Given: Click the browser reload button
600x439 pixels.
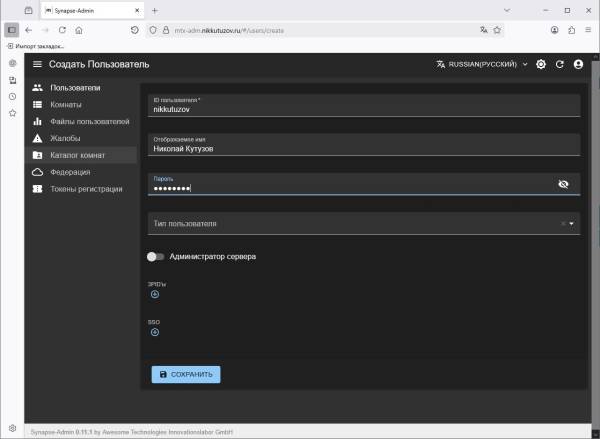Looking at the screenshot, I should pyautogui.click(x=62, y=30).
